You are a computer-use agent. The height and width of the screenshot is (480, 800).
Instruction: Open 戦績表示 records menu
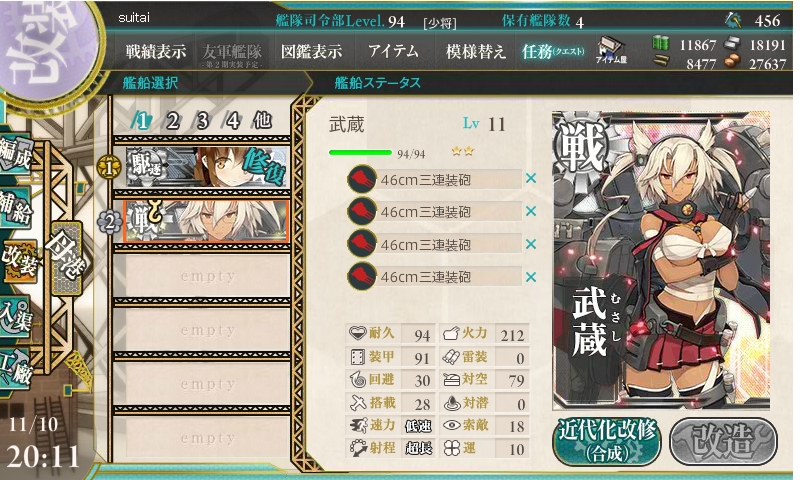tap(156, 52)
